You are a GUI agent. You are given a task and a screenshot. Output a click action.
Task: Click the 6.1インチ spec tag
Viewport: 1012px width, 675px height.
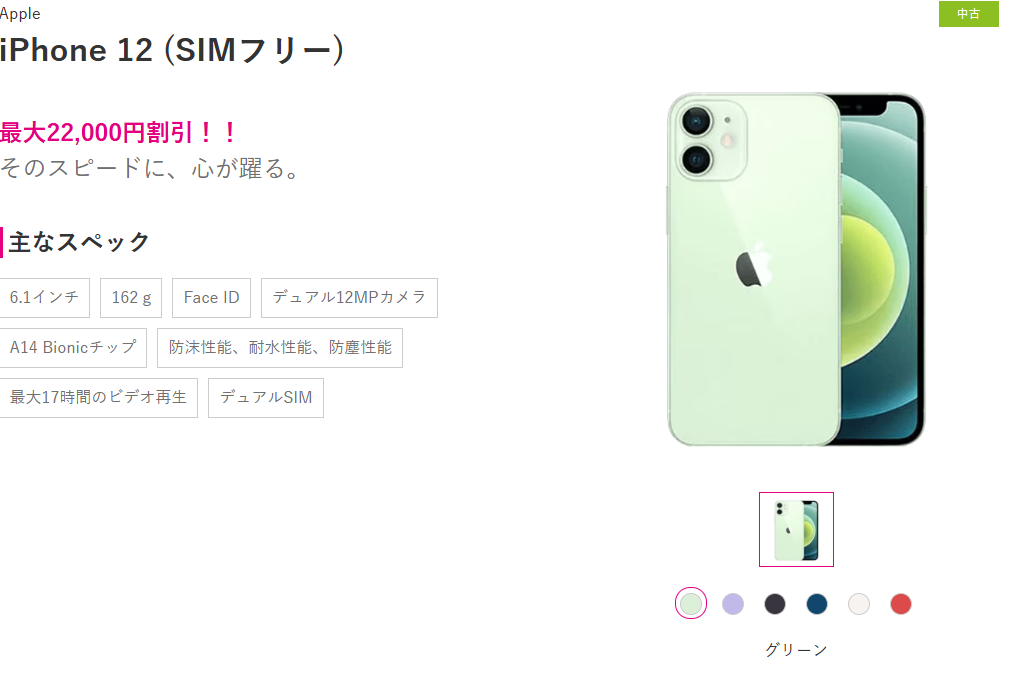click(44, 297)
